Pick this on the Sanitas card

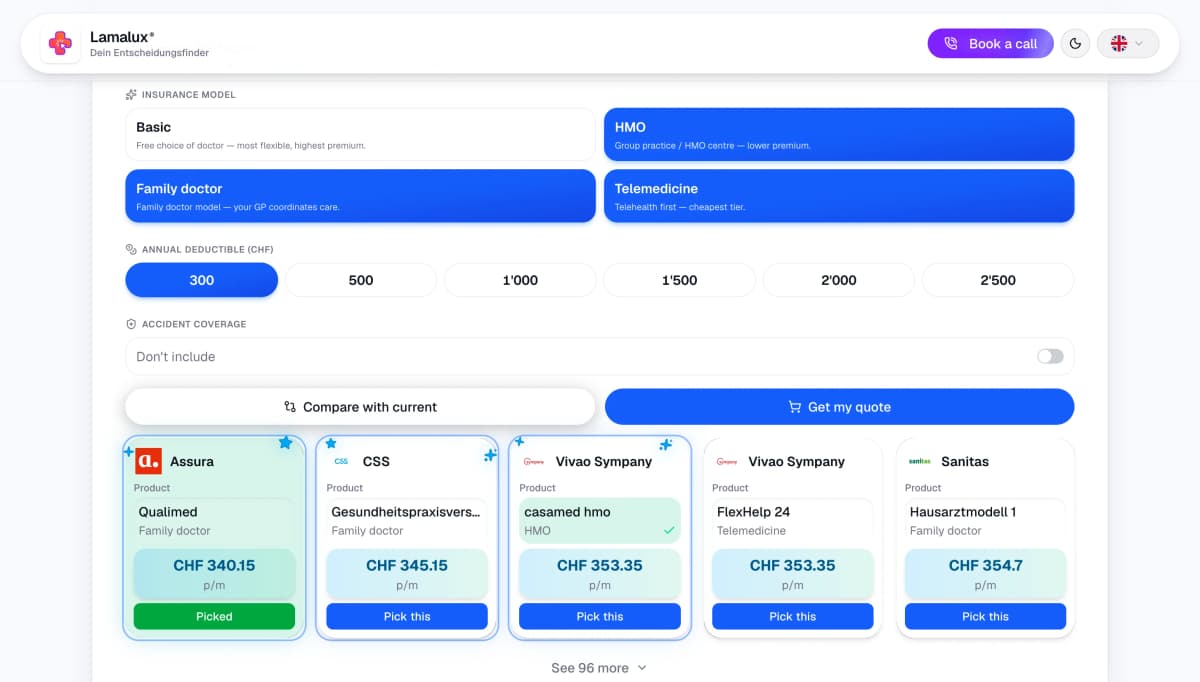point(986,616)
